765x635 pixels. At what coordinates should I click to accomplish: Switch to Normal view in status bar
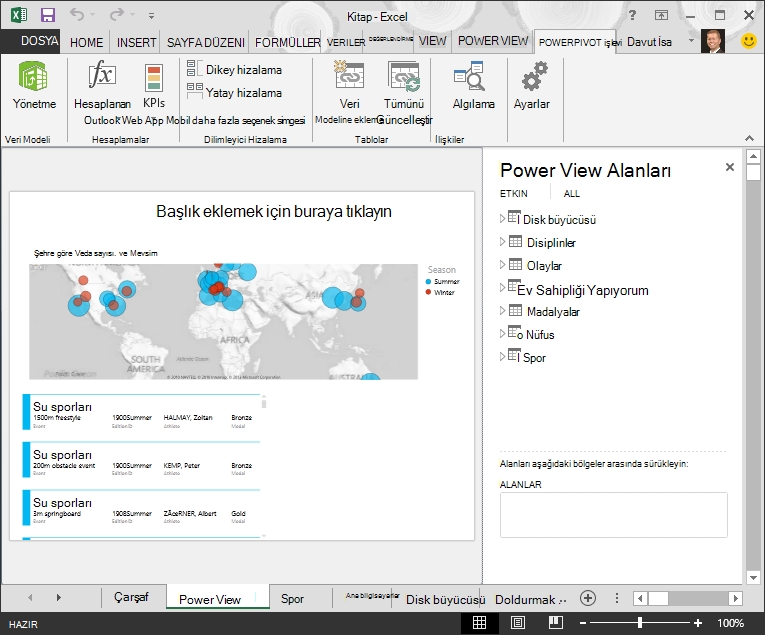pos(480,623)
